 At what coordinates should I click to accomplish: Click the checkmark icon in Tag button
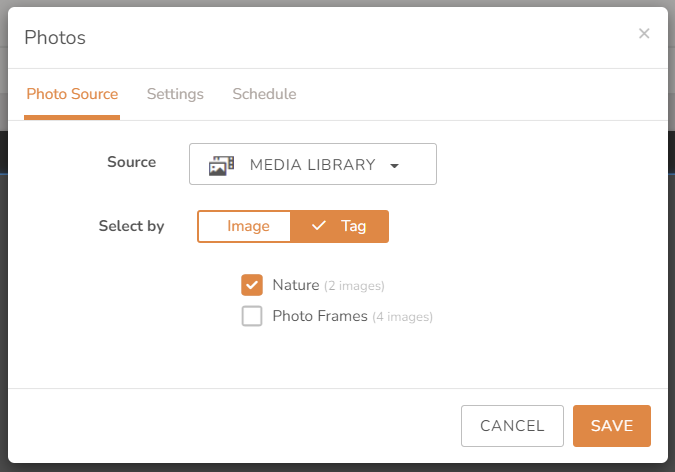point(319,225)
